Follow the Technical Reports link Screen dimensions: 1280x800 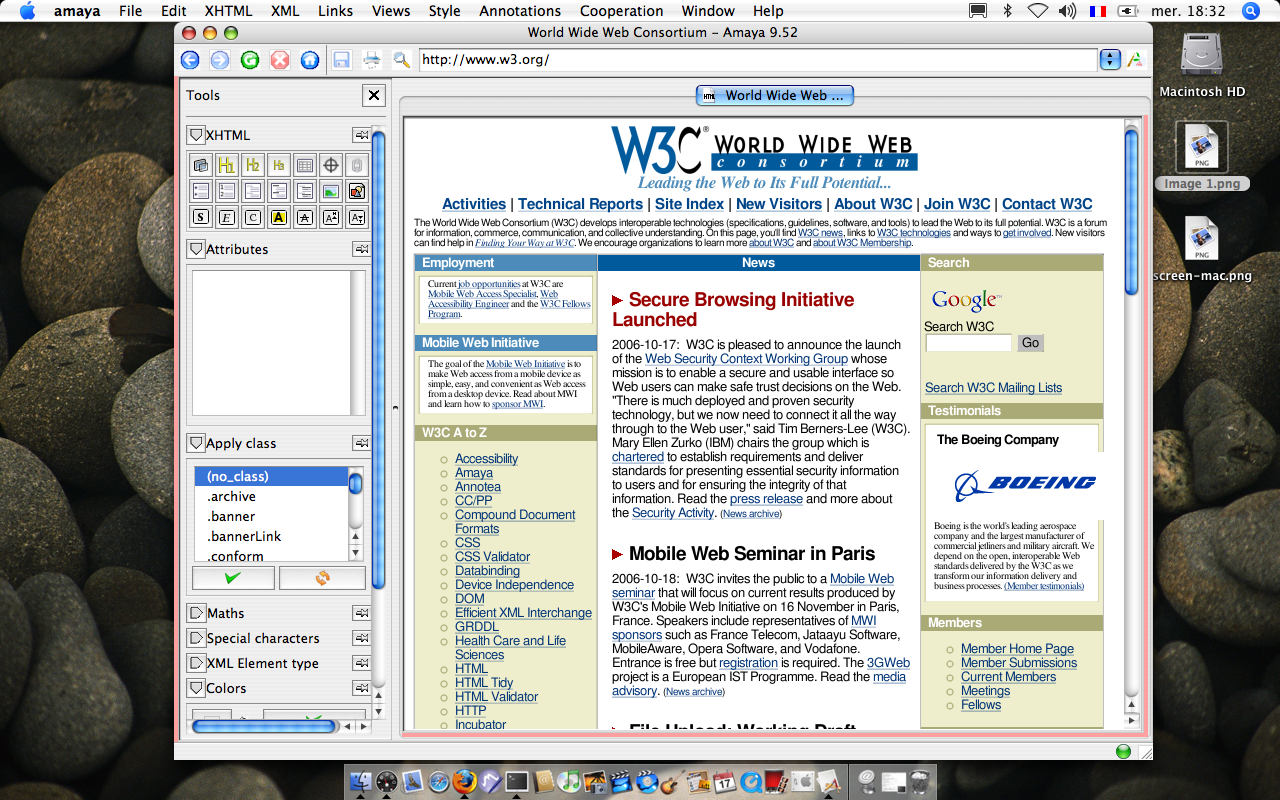(x=580, y=204)
